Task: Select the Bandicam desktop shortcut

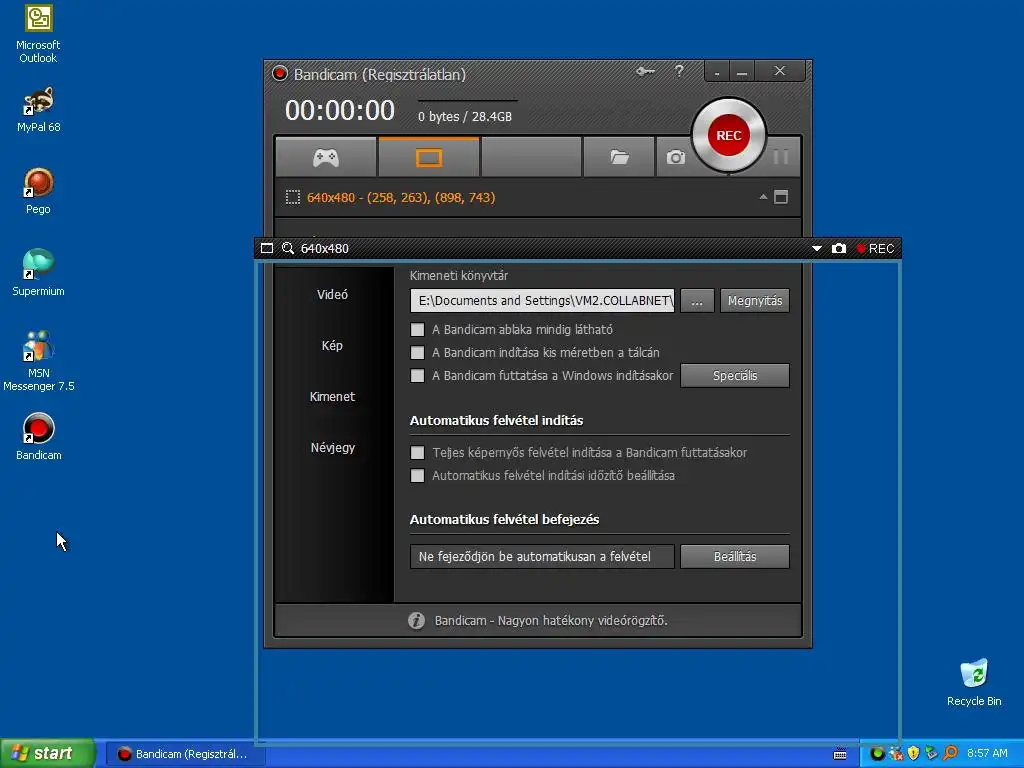Action: tap(39, 438)
